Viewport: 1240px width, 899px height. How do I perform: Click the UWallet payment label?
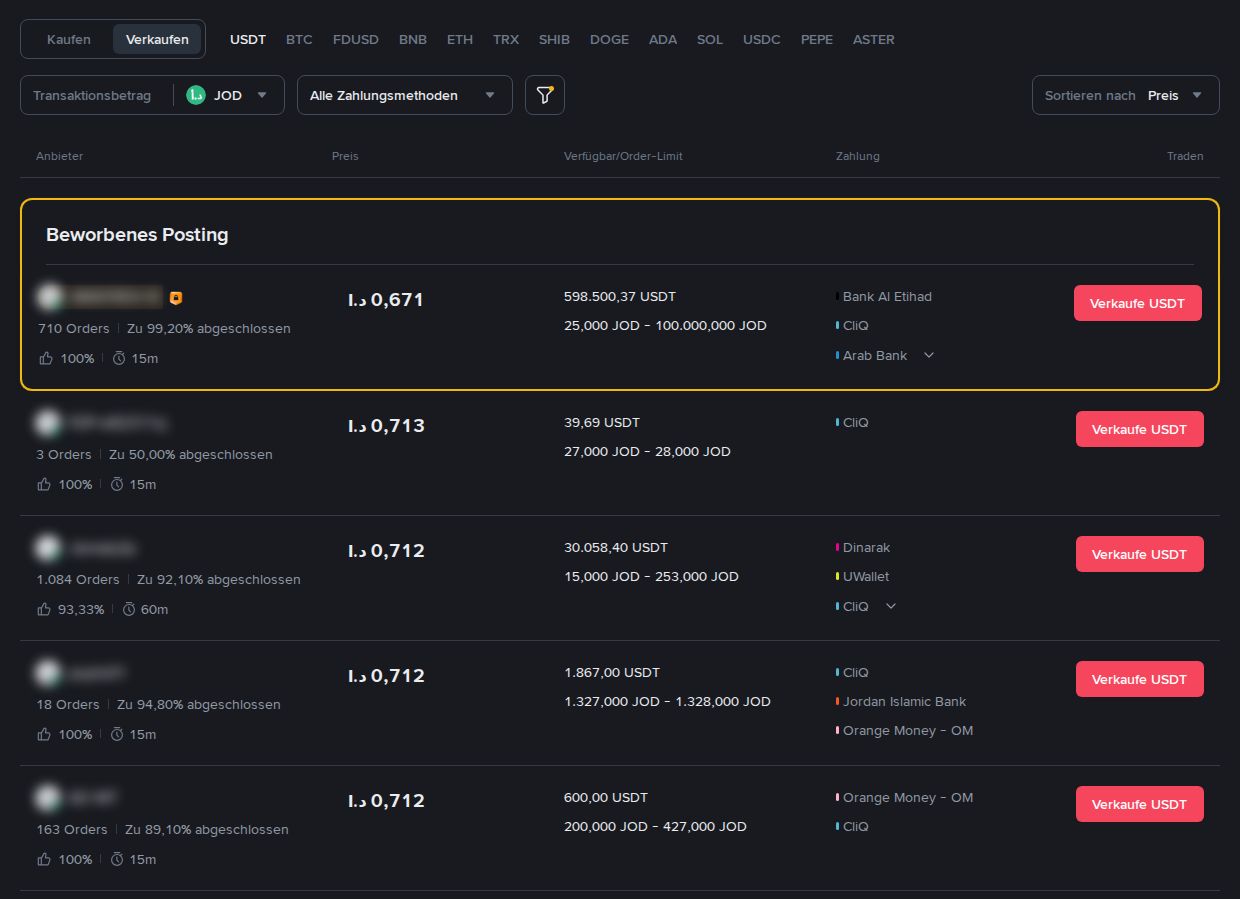coord(866,576)
